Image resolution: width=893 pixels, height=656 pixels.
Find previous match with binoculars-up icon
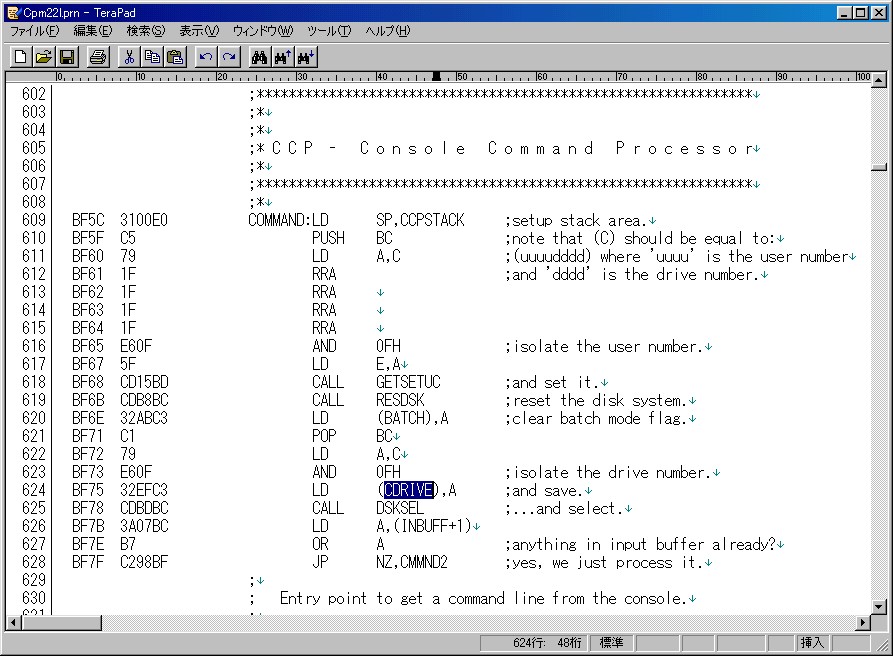click(x=283, y=57)
